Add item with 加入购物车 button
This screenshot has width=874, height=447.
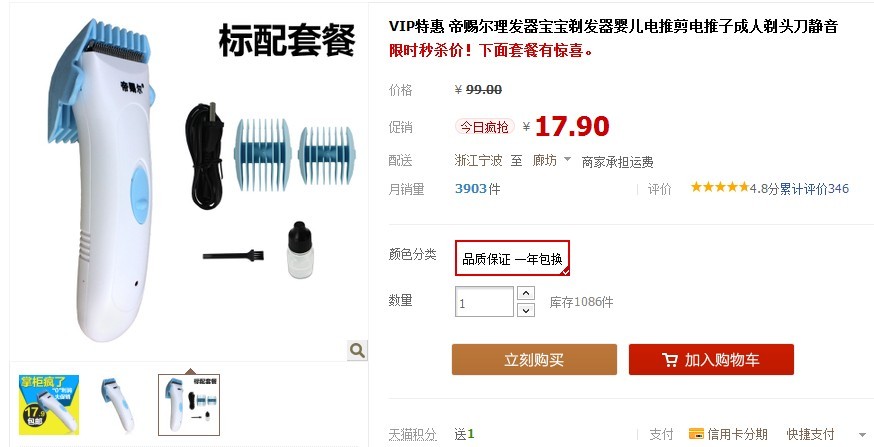(x=711, y=359)
